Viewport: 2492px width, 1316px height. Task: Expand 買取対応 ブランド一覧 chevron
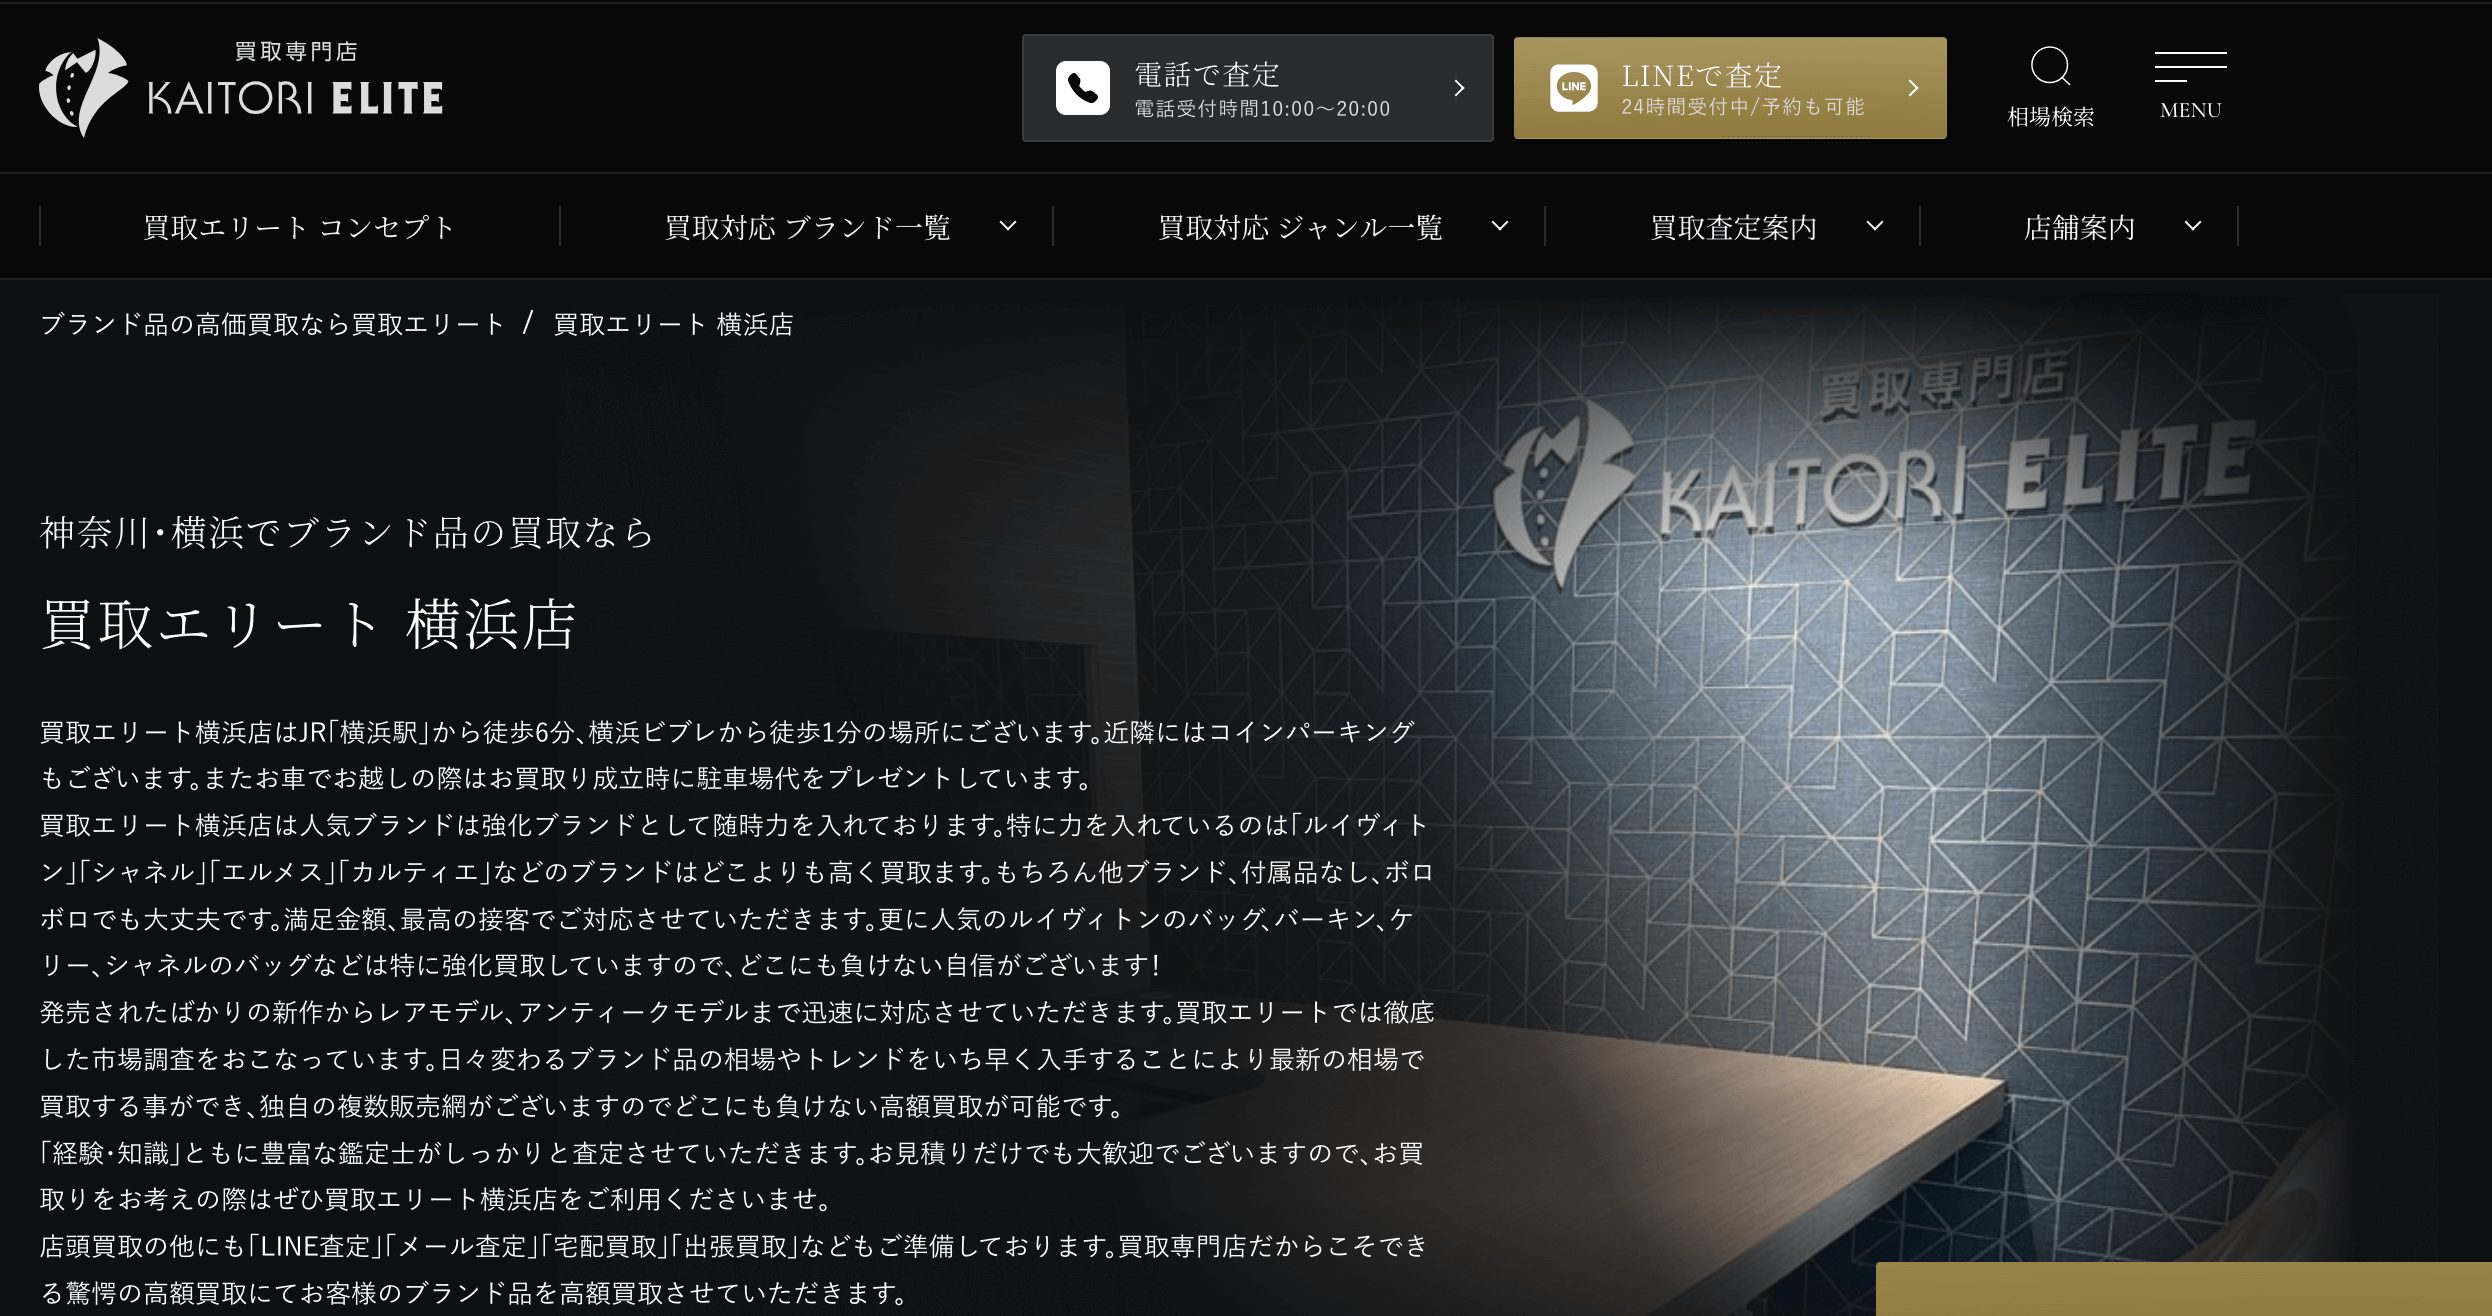1008,226
